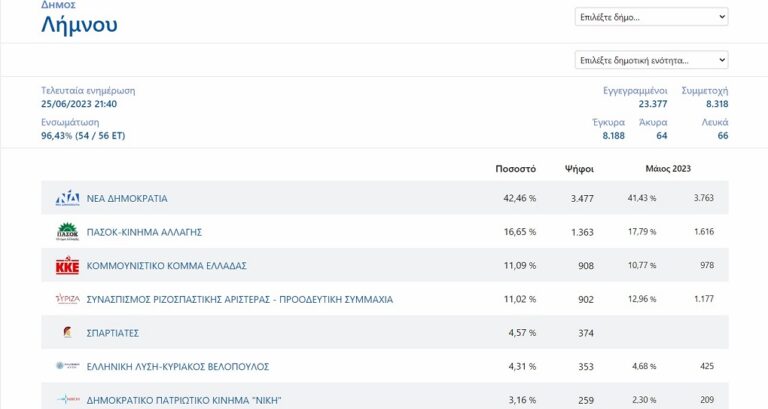768x409 pixels.
Task: Click the May votes 1.177
Action: click(704, 298)
